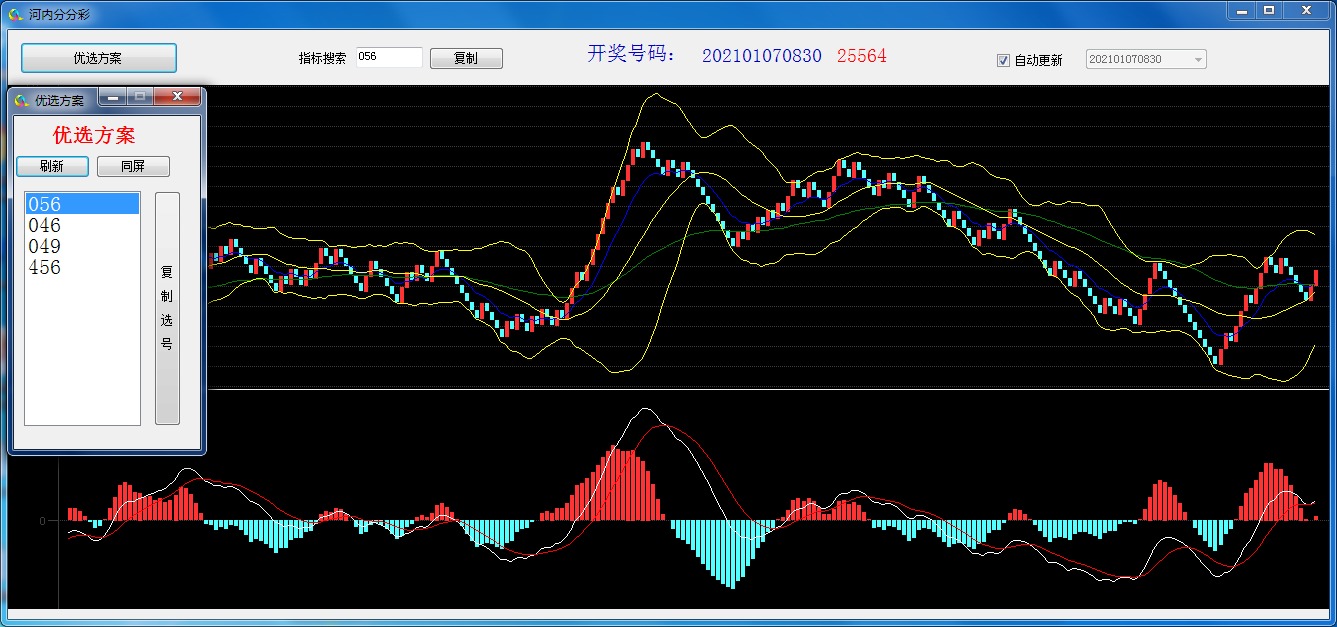Focus the 指标搜索 input field
1337x627 pixels.
click(x=389, y=57)
